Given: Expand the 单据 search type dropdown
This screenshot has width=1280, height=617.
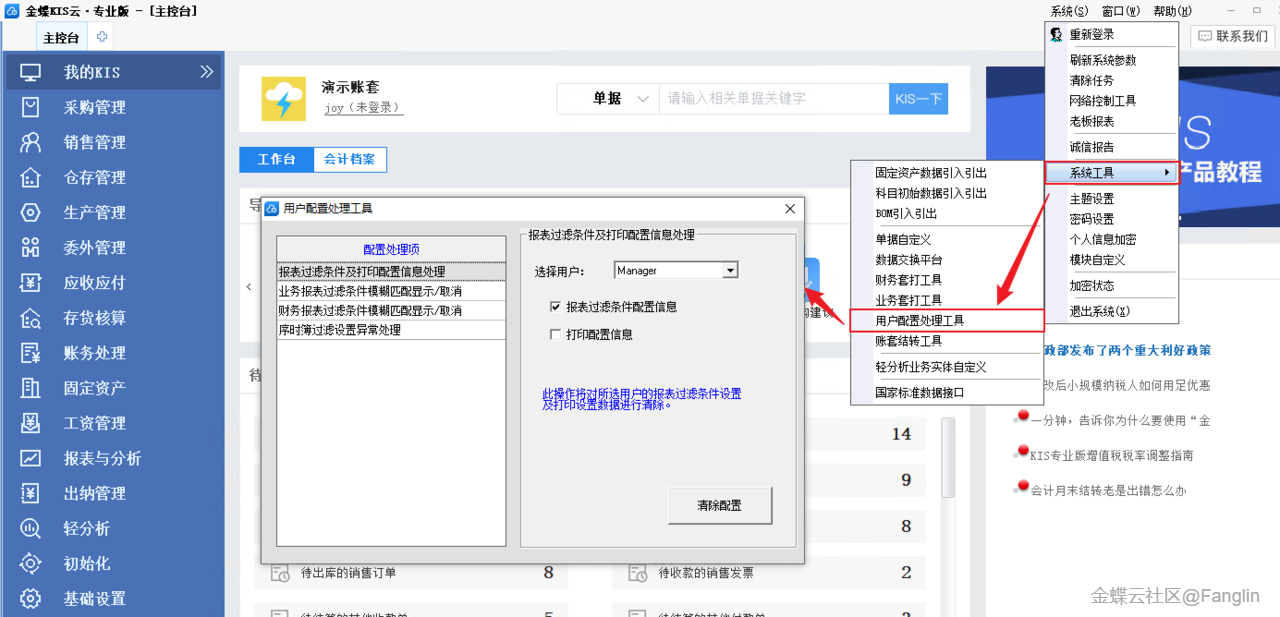Looking at the screenshot, I should [642, 99].
